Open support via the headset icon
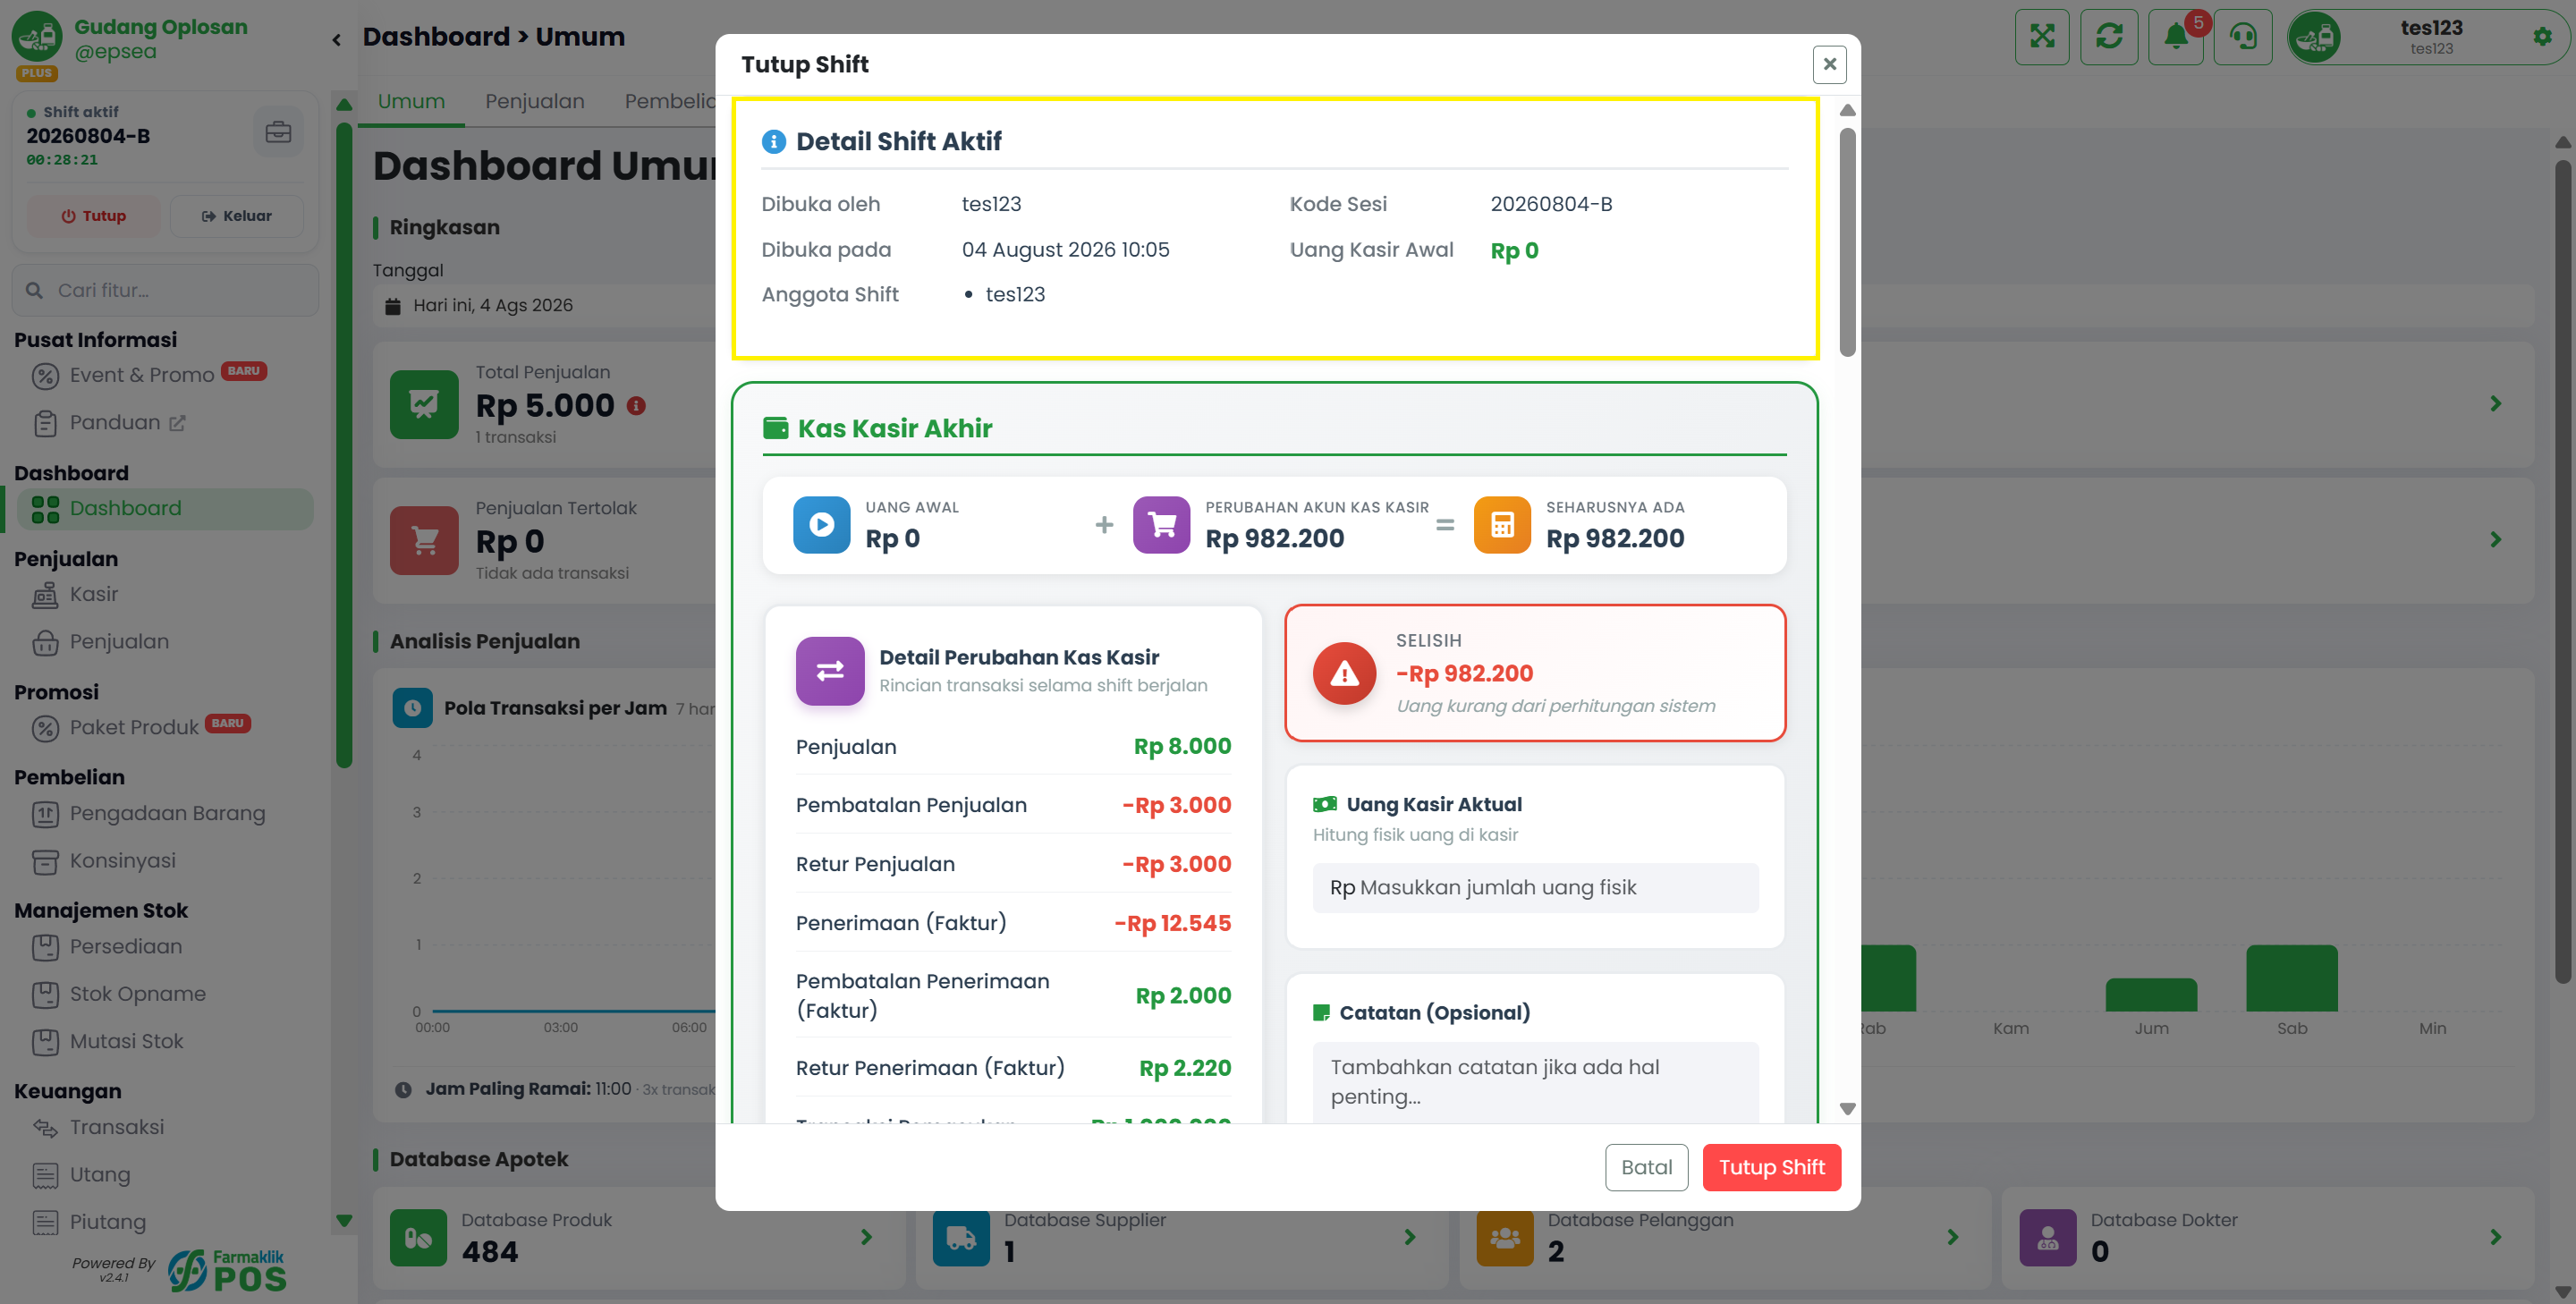Viewport: 2576px width, 1304px height. point(2243,37)
